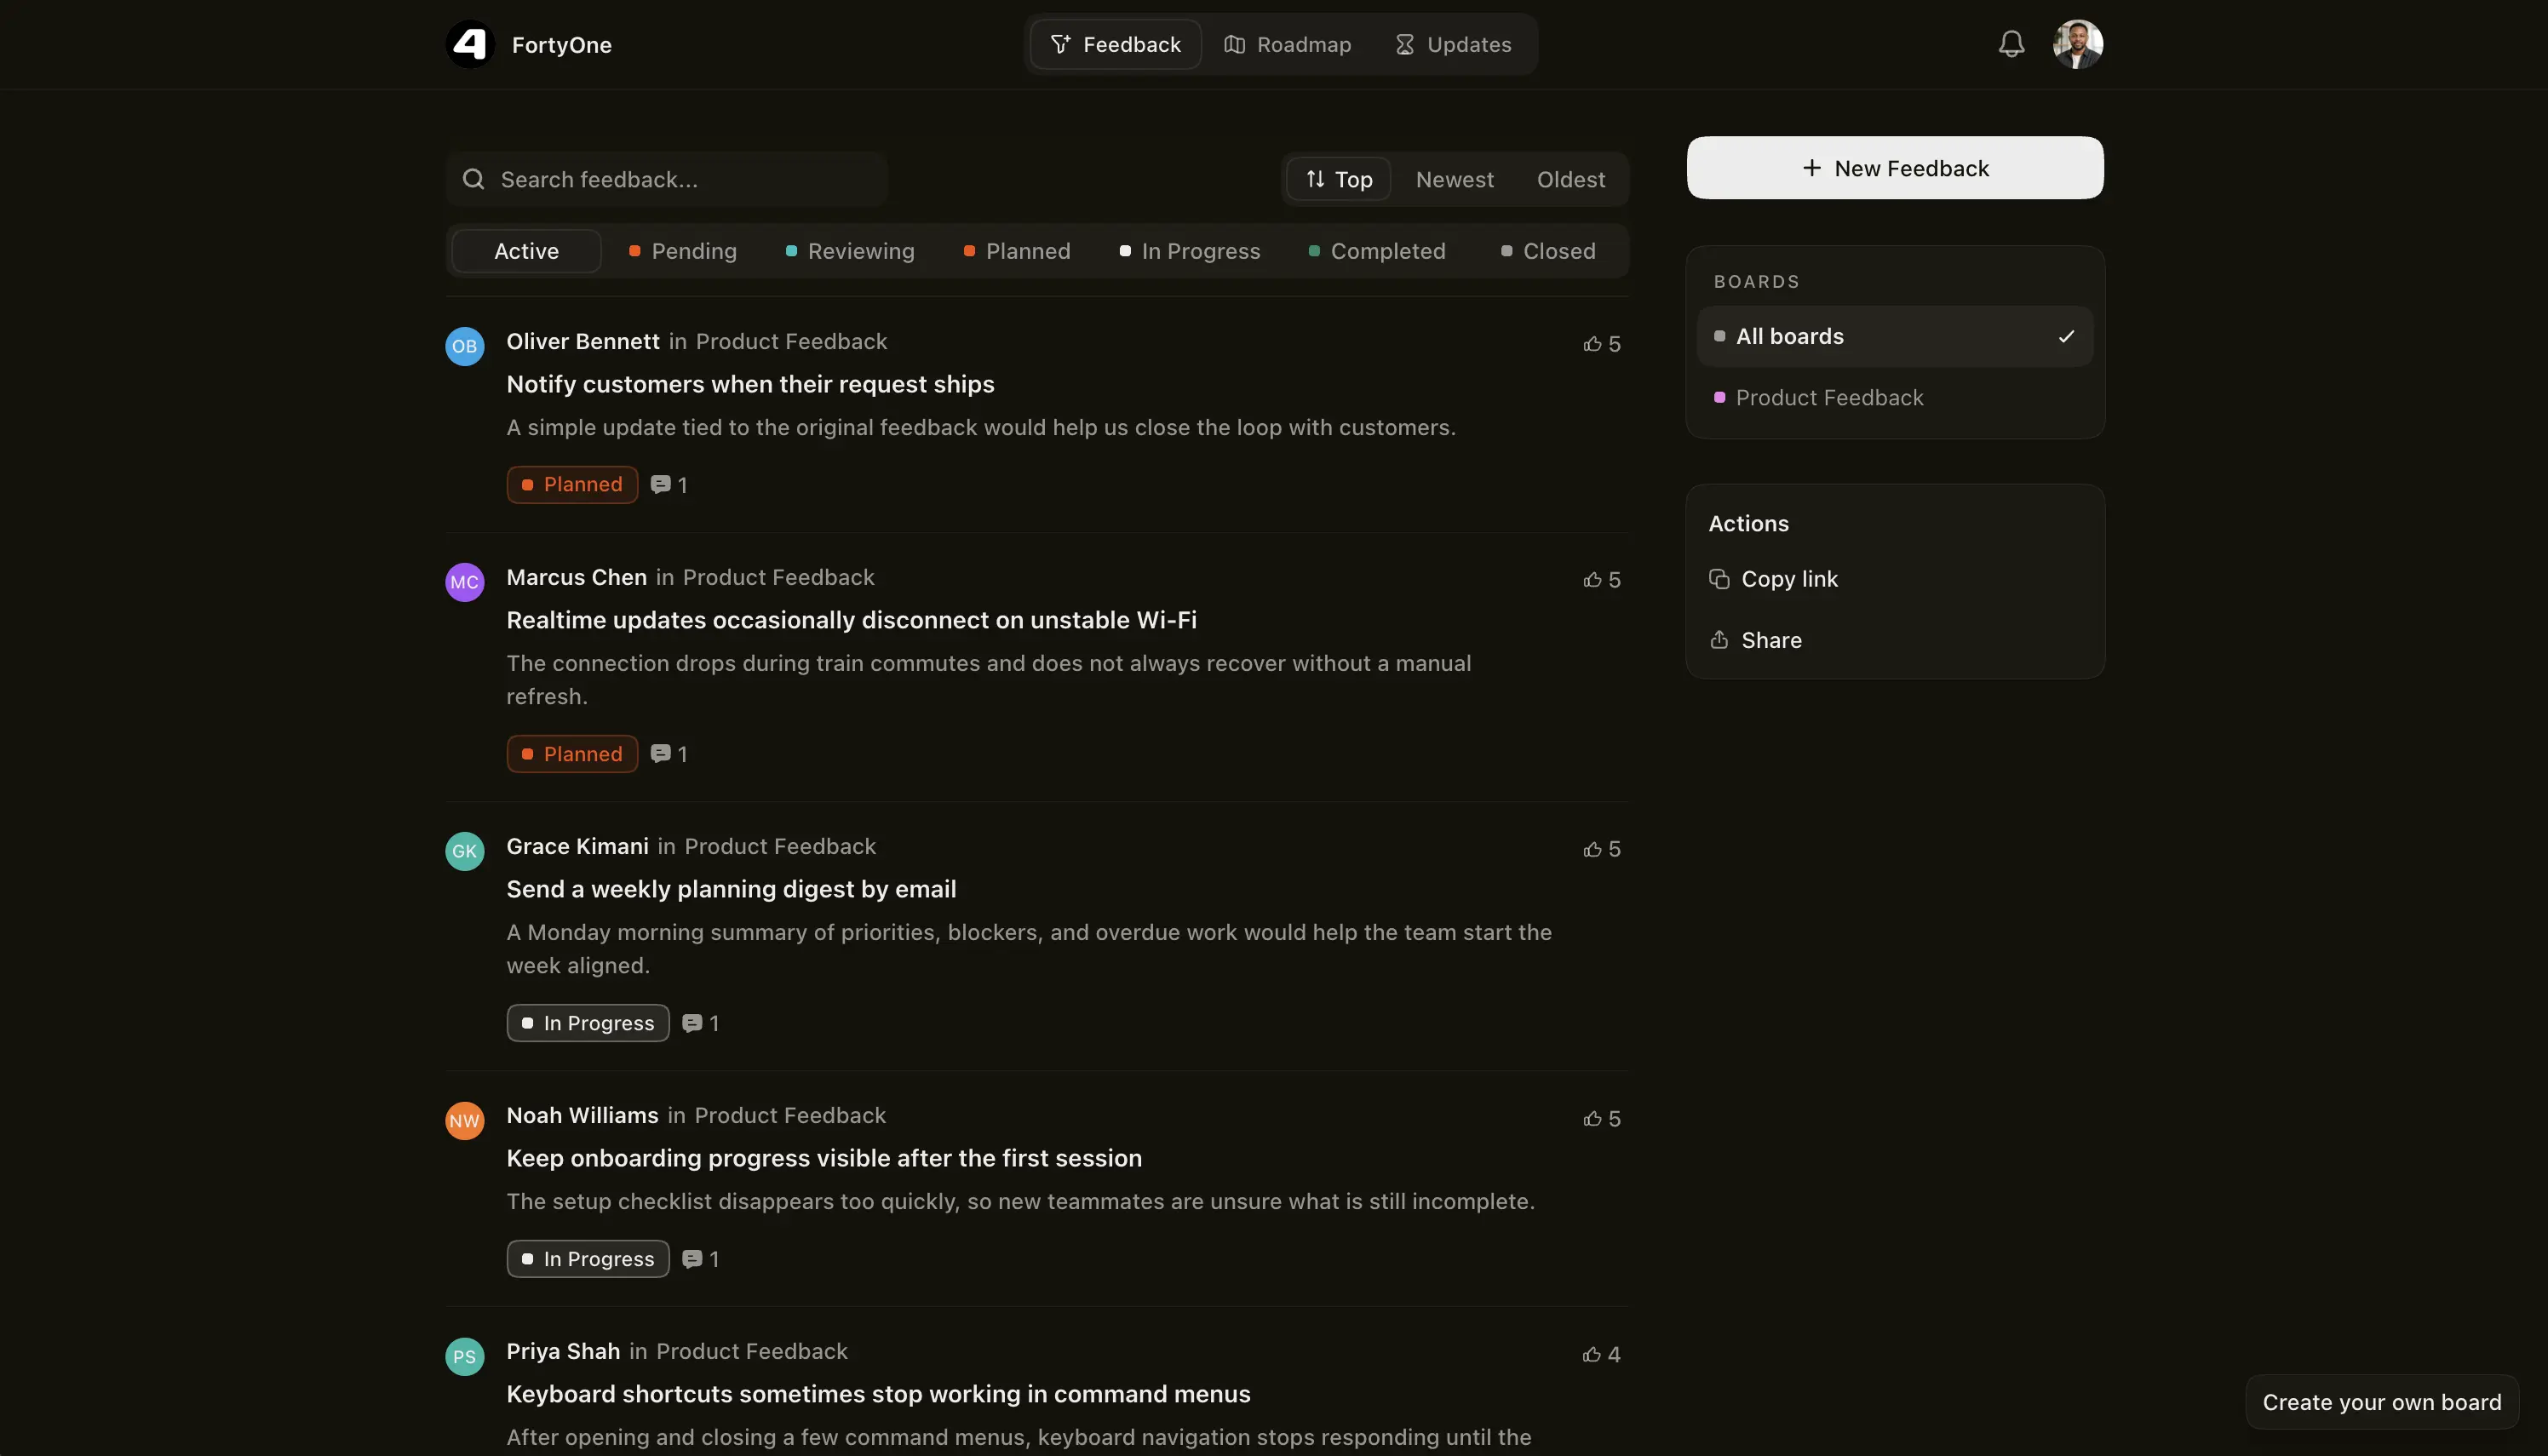Click the Updates hourglass icon
The image size is (2548, 1456).
pos(1404,44)
